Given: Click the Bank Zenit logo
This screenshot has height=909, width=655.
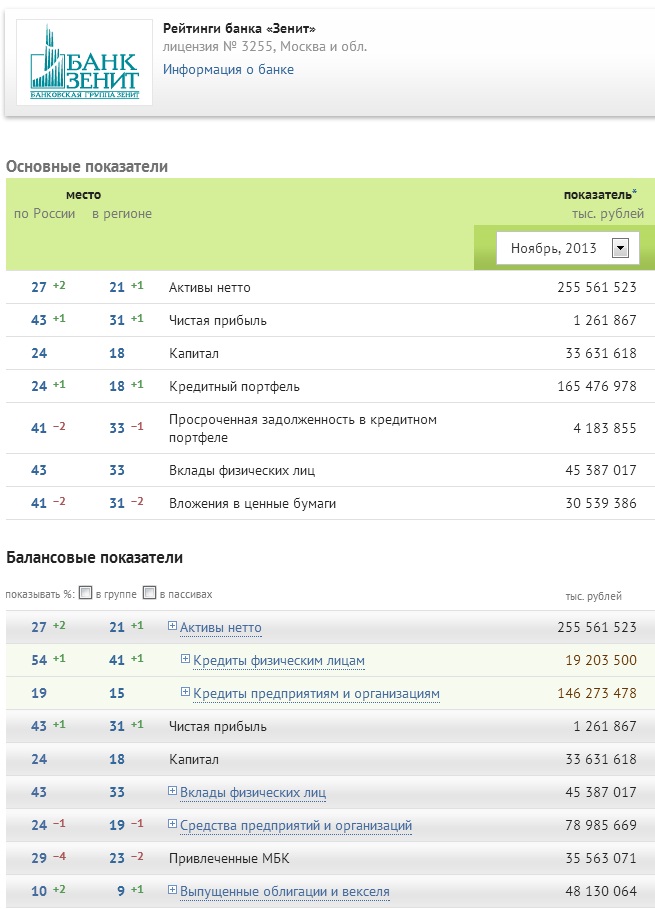Looking at the screenshot, I should pos(85,62).
